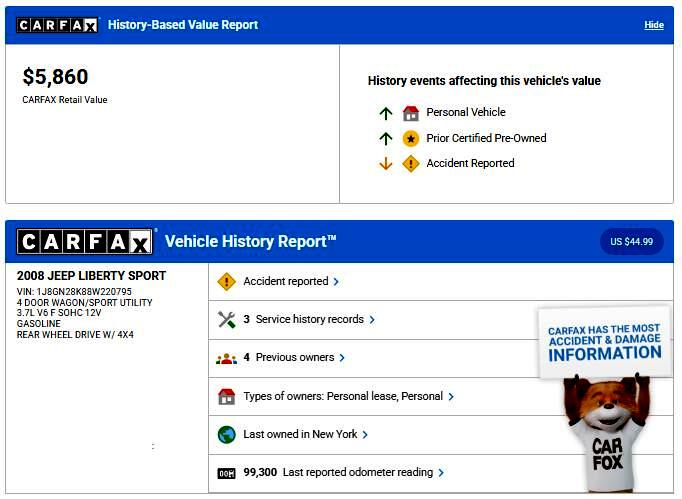
Task: Click the globe icon beside Last owned
Action: [x=226, y=435]
